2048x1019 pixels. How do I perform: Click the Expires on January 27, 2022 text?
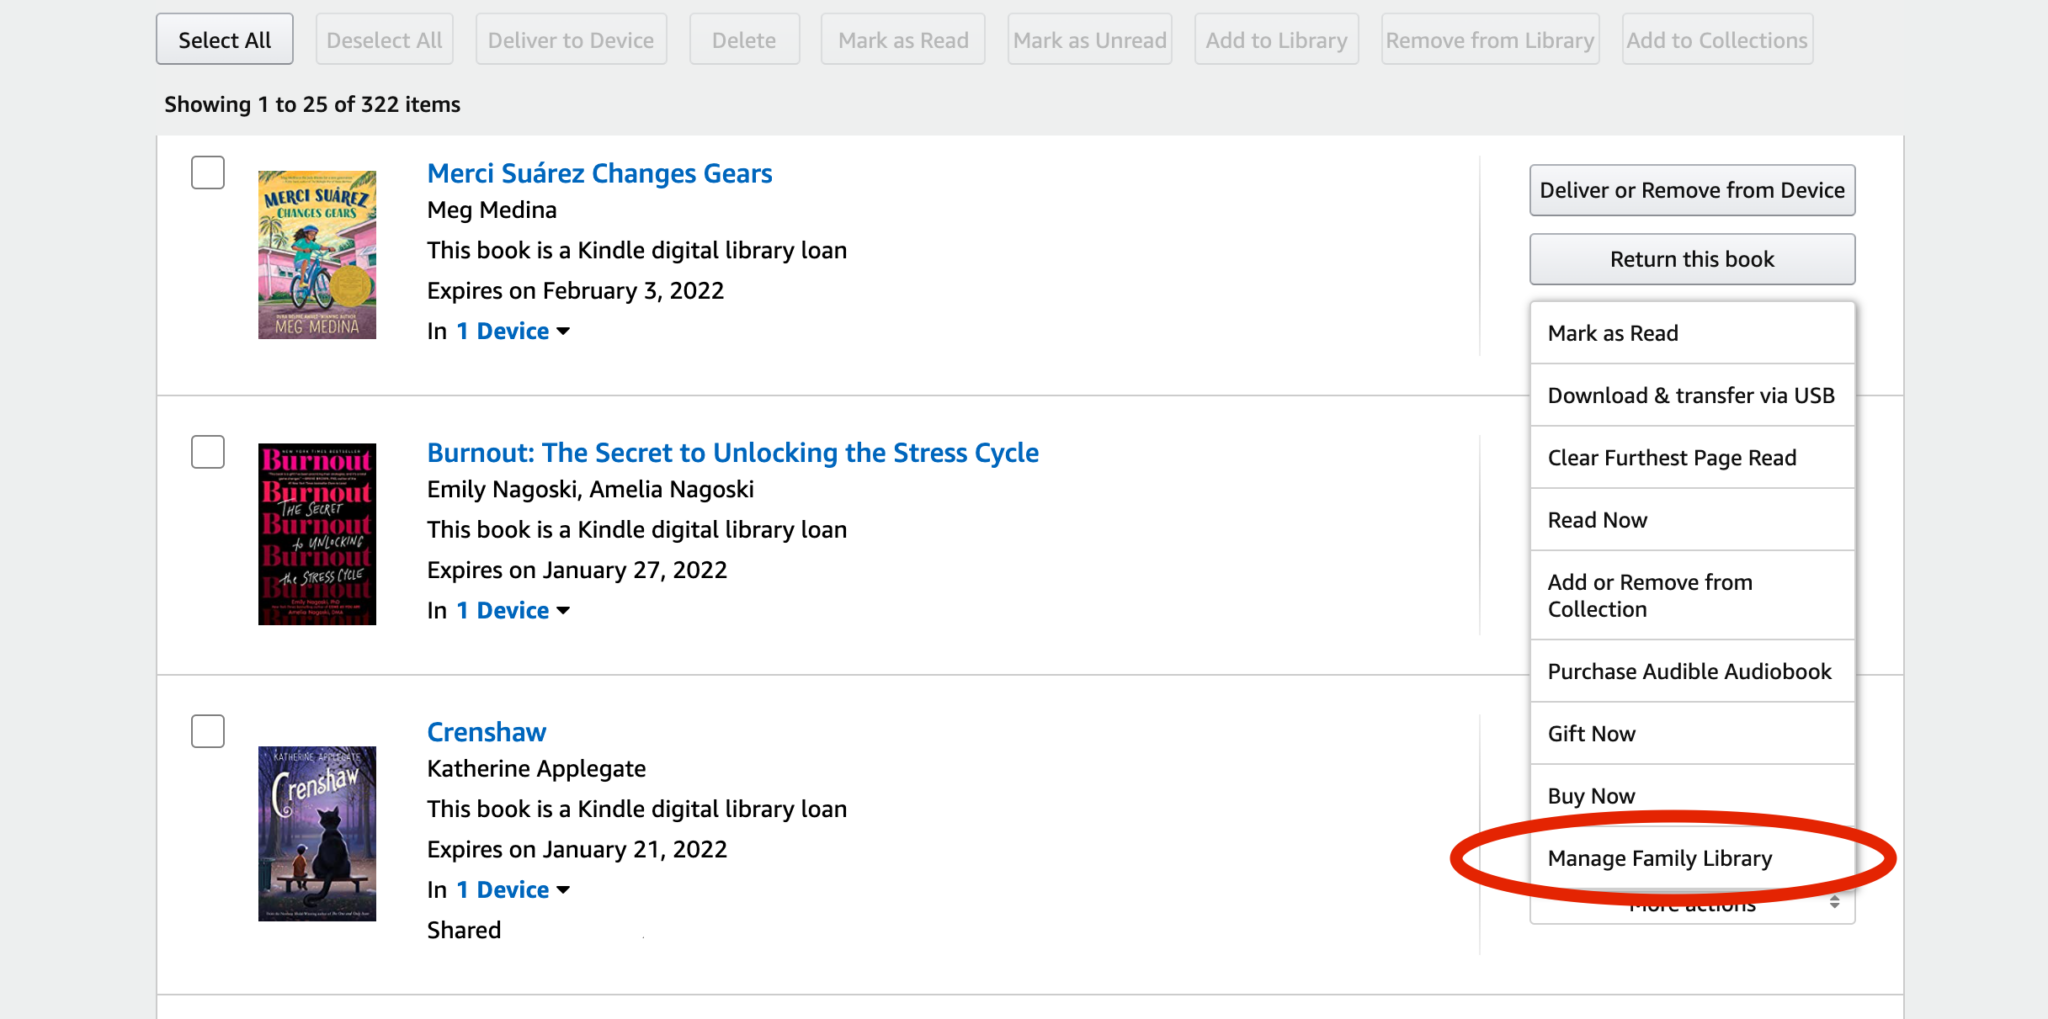click(x=577, y=570)
